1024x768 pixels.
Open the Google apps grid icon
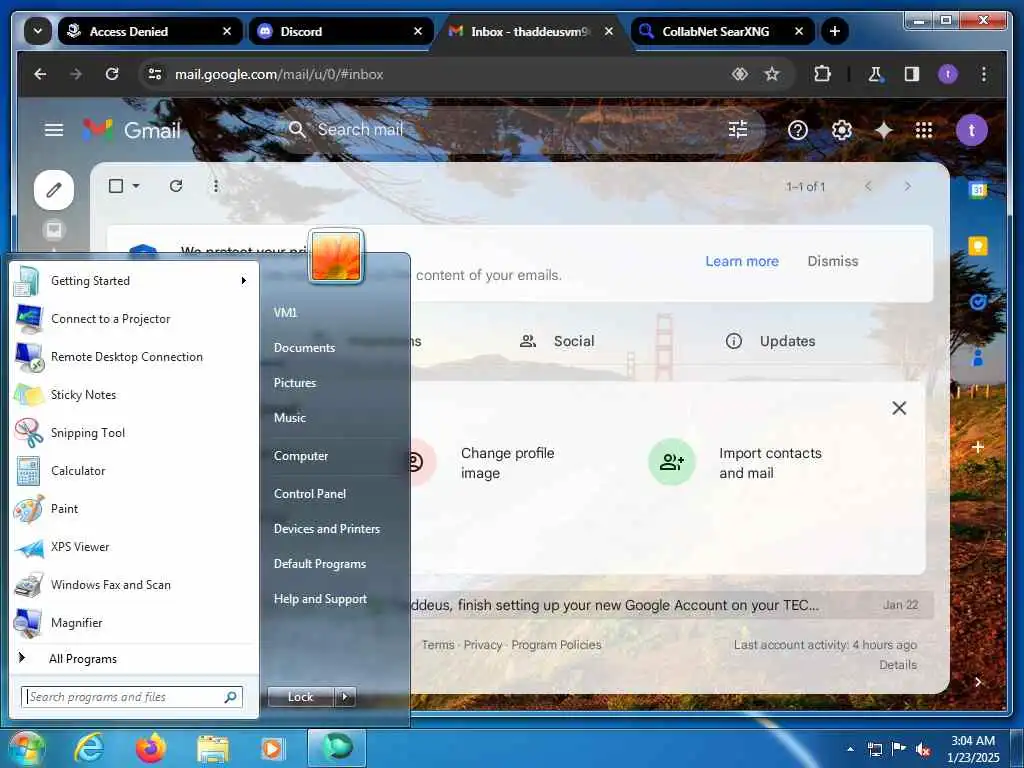[x=923, y=130]
